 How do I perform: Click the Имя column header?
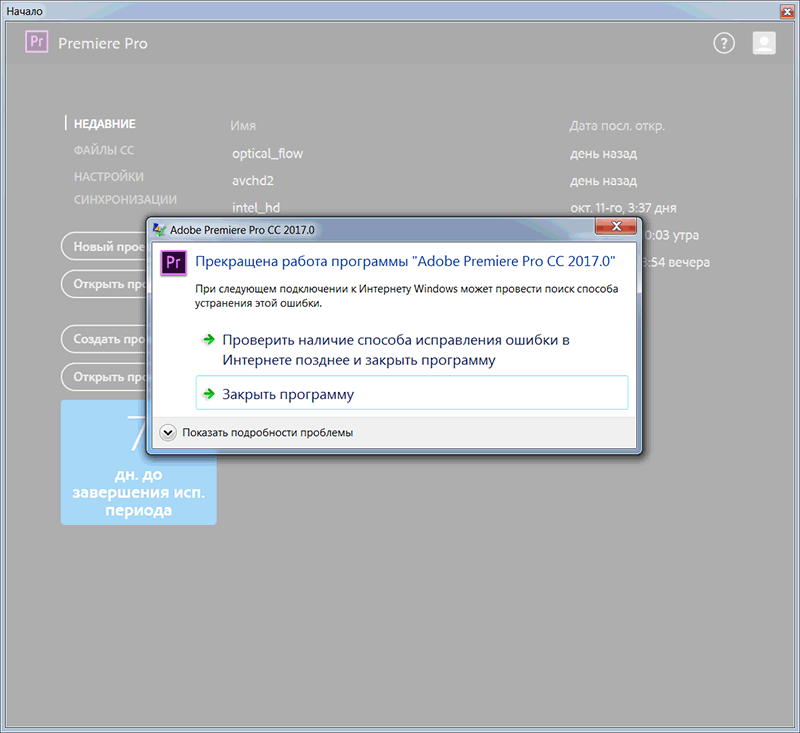tap(243, 125)
